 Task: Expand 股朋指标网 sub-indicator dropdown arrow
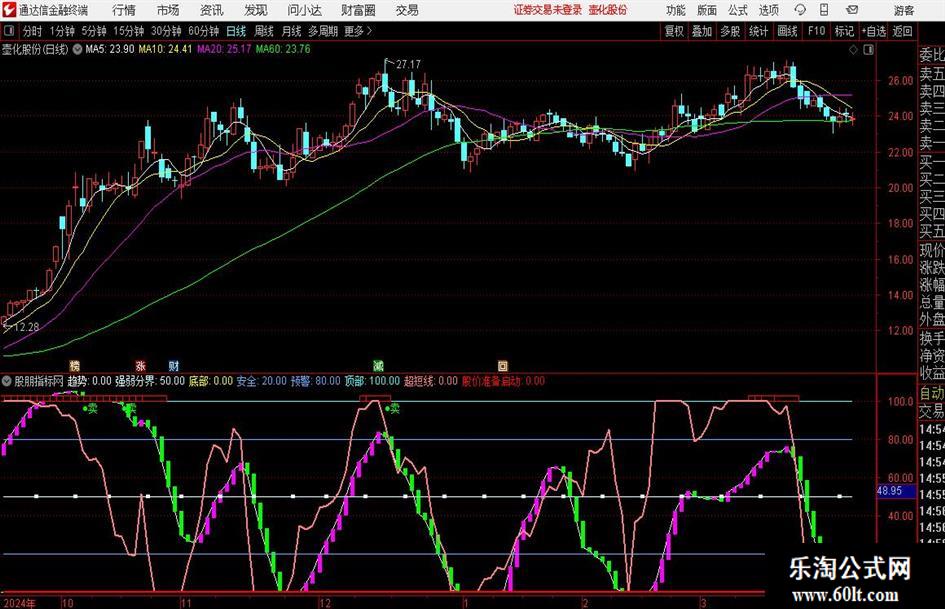(7, 382)
